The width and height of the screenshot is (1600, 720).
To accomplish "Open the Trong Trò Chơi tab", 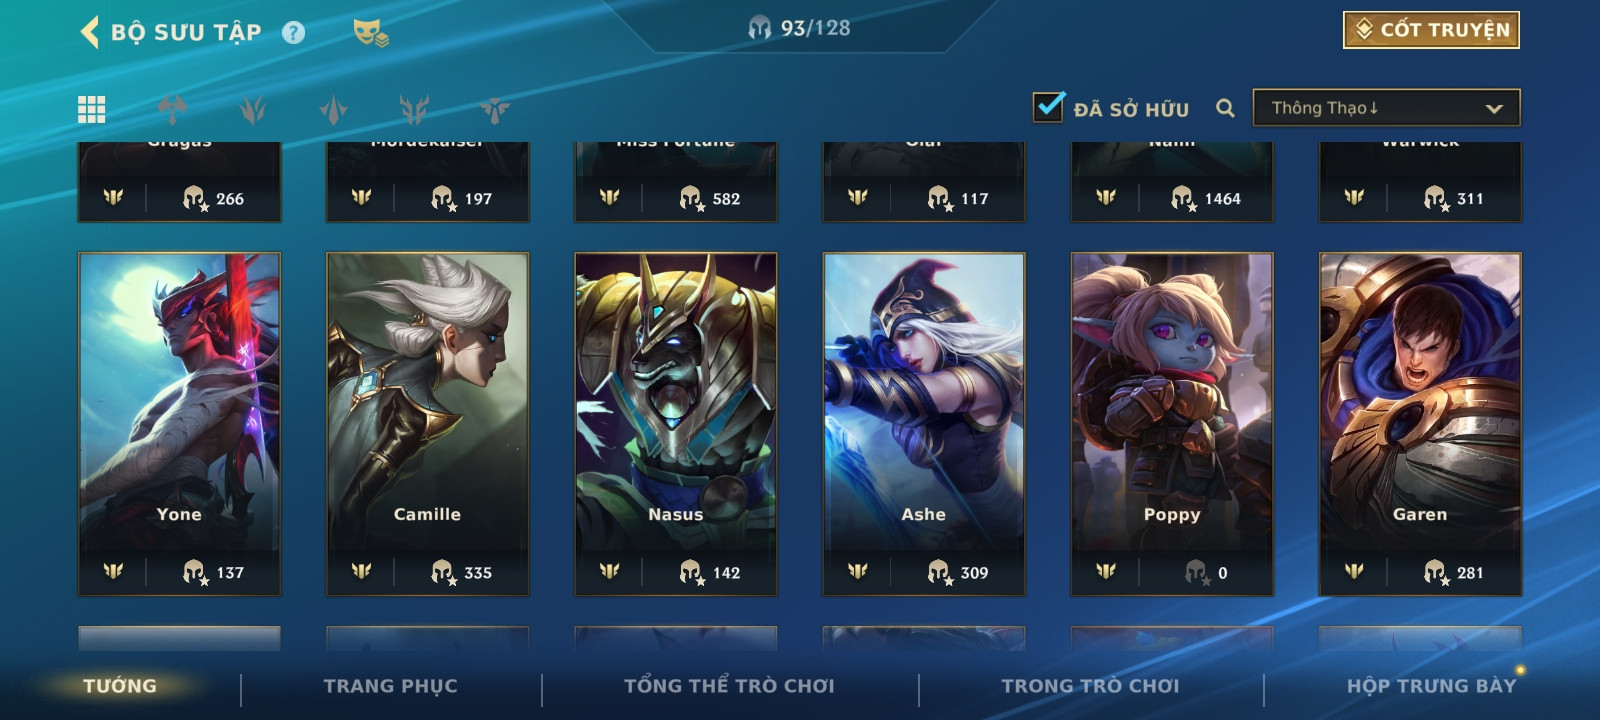I will [1090, 686].
